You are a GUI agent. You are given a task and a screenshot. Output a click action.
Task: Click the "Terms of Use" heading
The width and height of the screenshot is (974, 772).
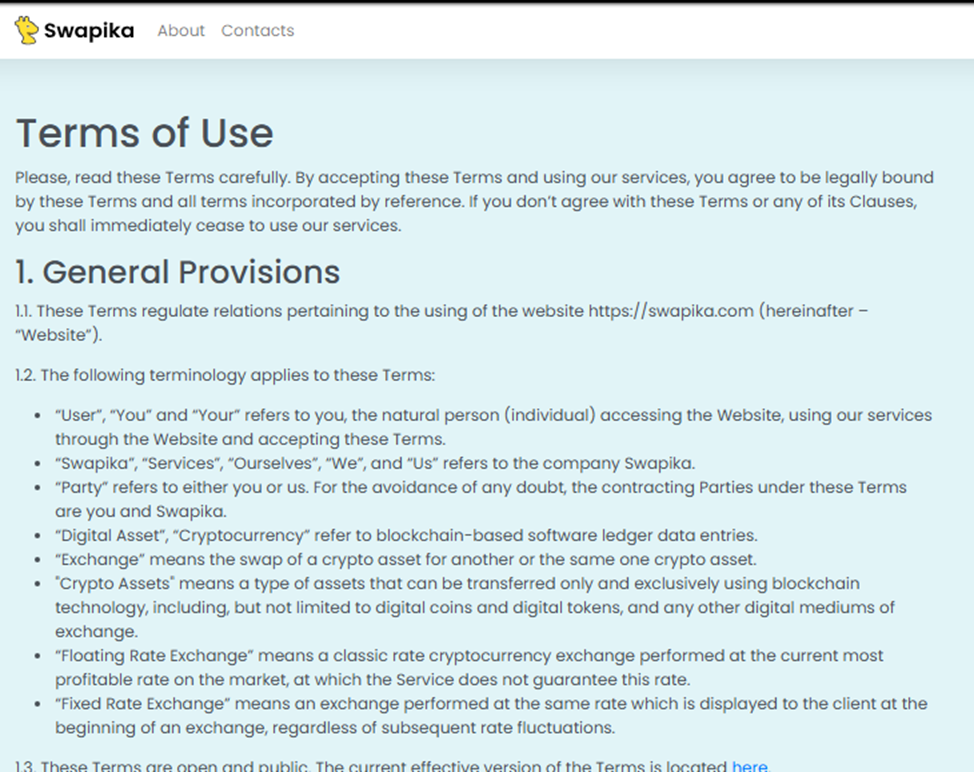coord(145,133)
